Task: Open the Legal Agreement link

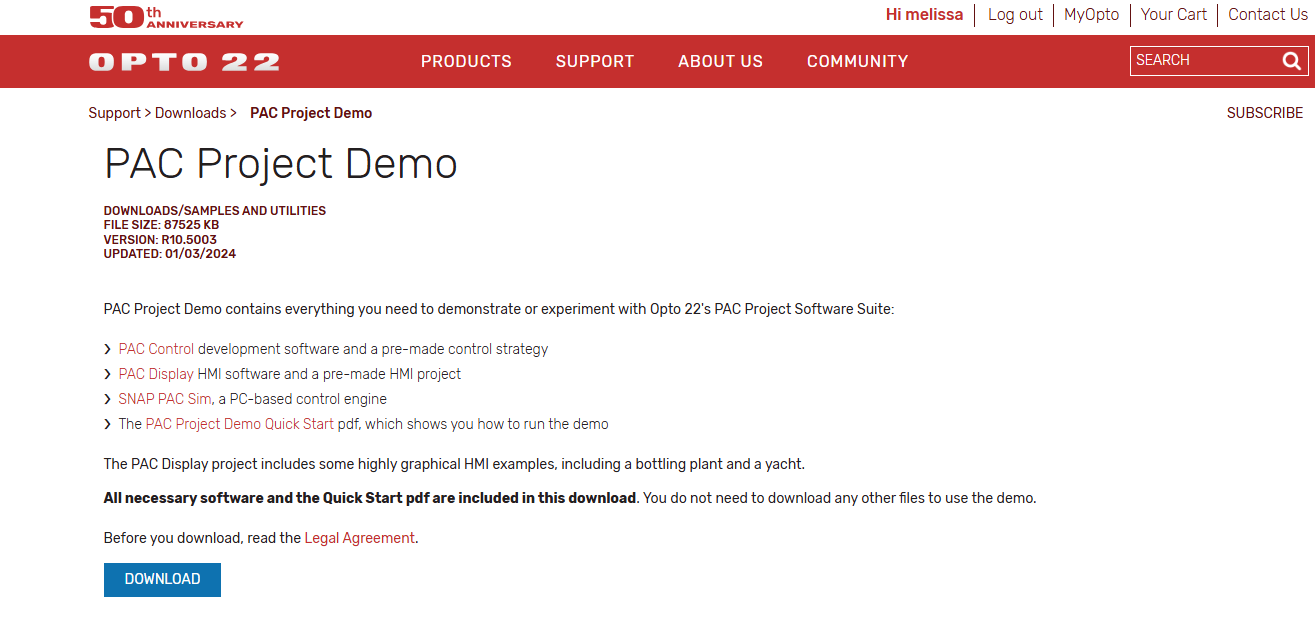Action: 359,538
